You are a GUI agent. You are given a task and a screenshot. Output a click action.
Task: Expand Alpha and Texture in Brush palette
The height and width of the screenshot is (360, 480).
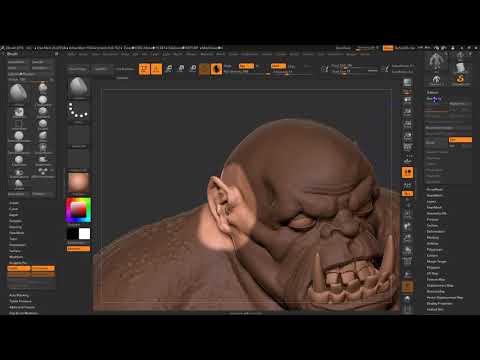click(x=22, y=307)
